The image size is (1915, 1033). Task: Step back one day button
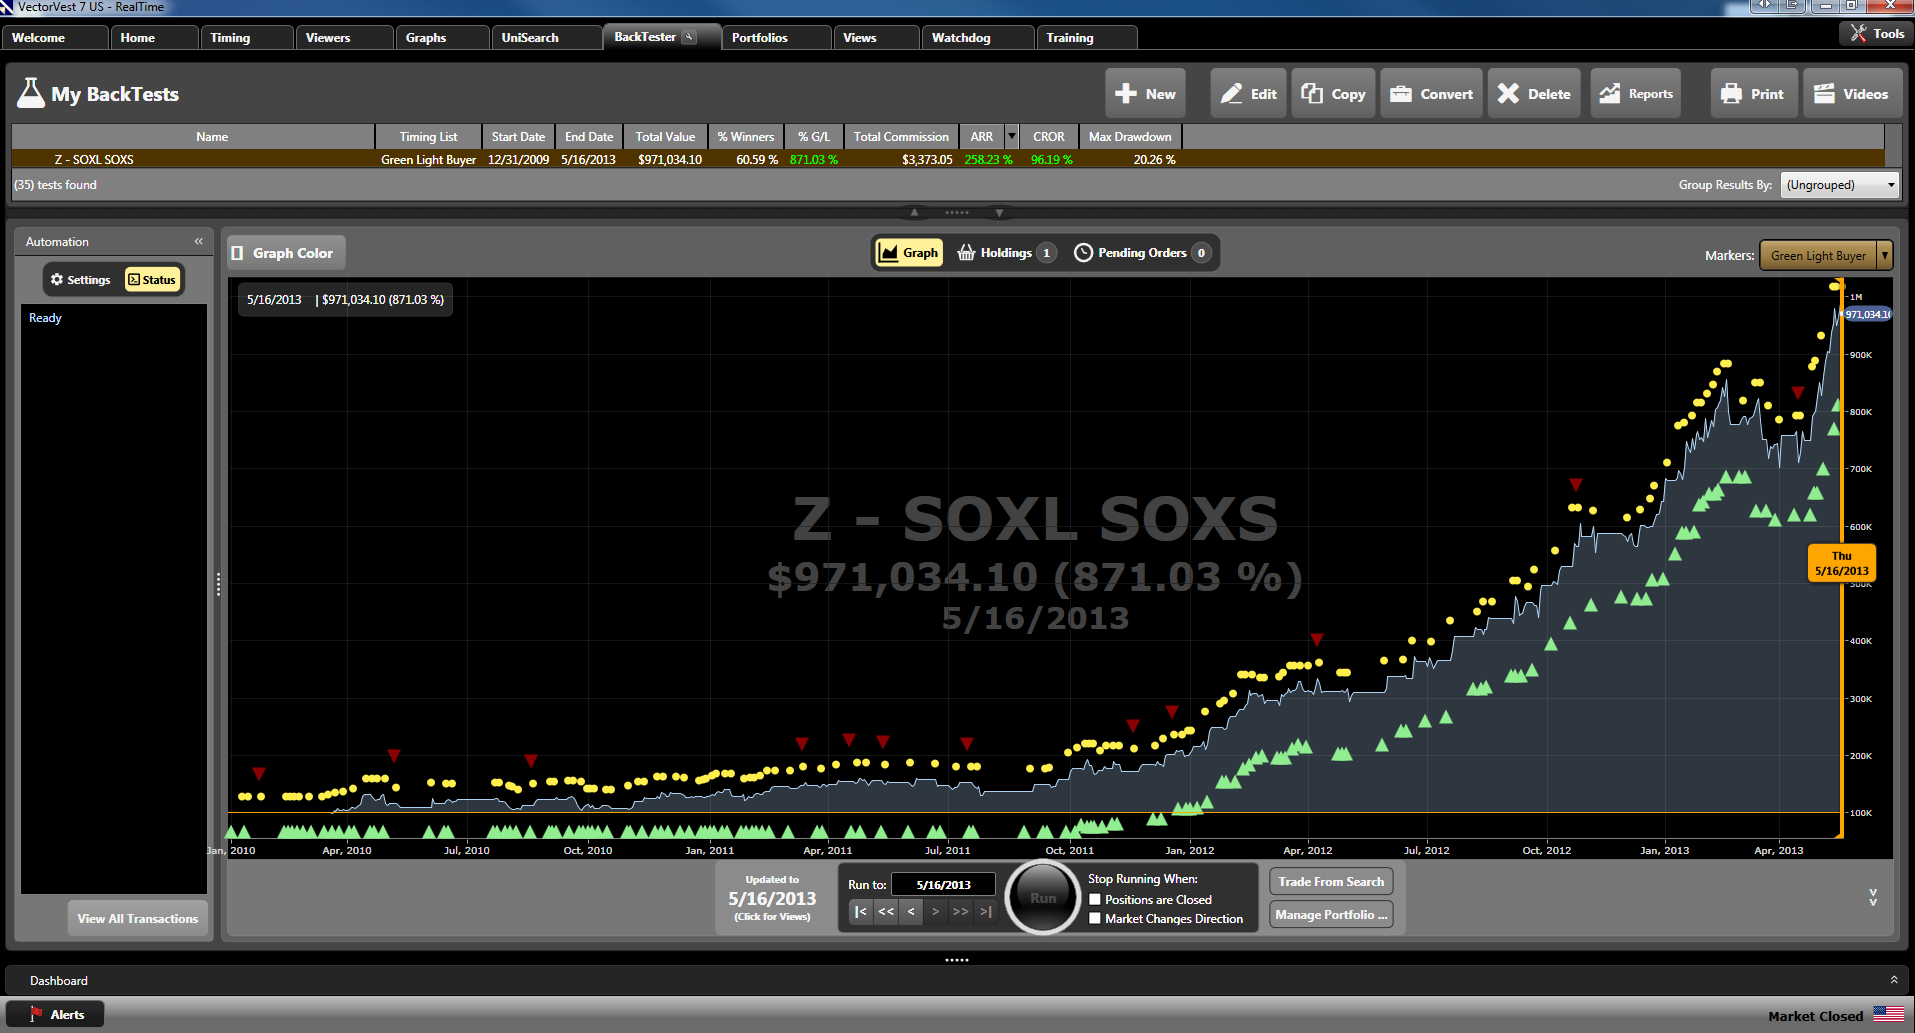pyautogui.click(x=911, y=911)
